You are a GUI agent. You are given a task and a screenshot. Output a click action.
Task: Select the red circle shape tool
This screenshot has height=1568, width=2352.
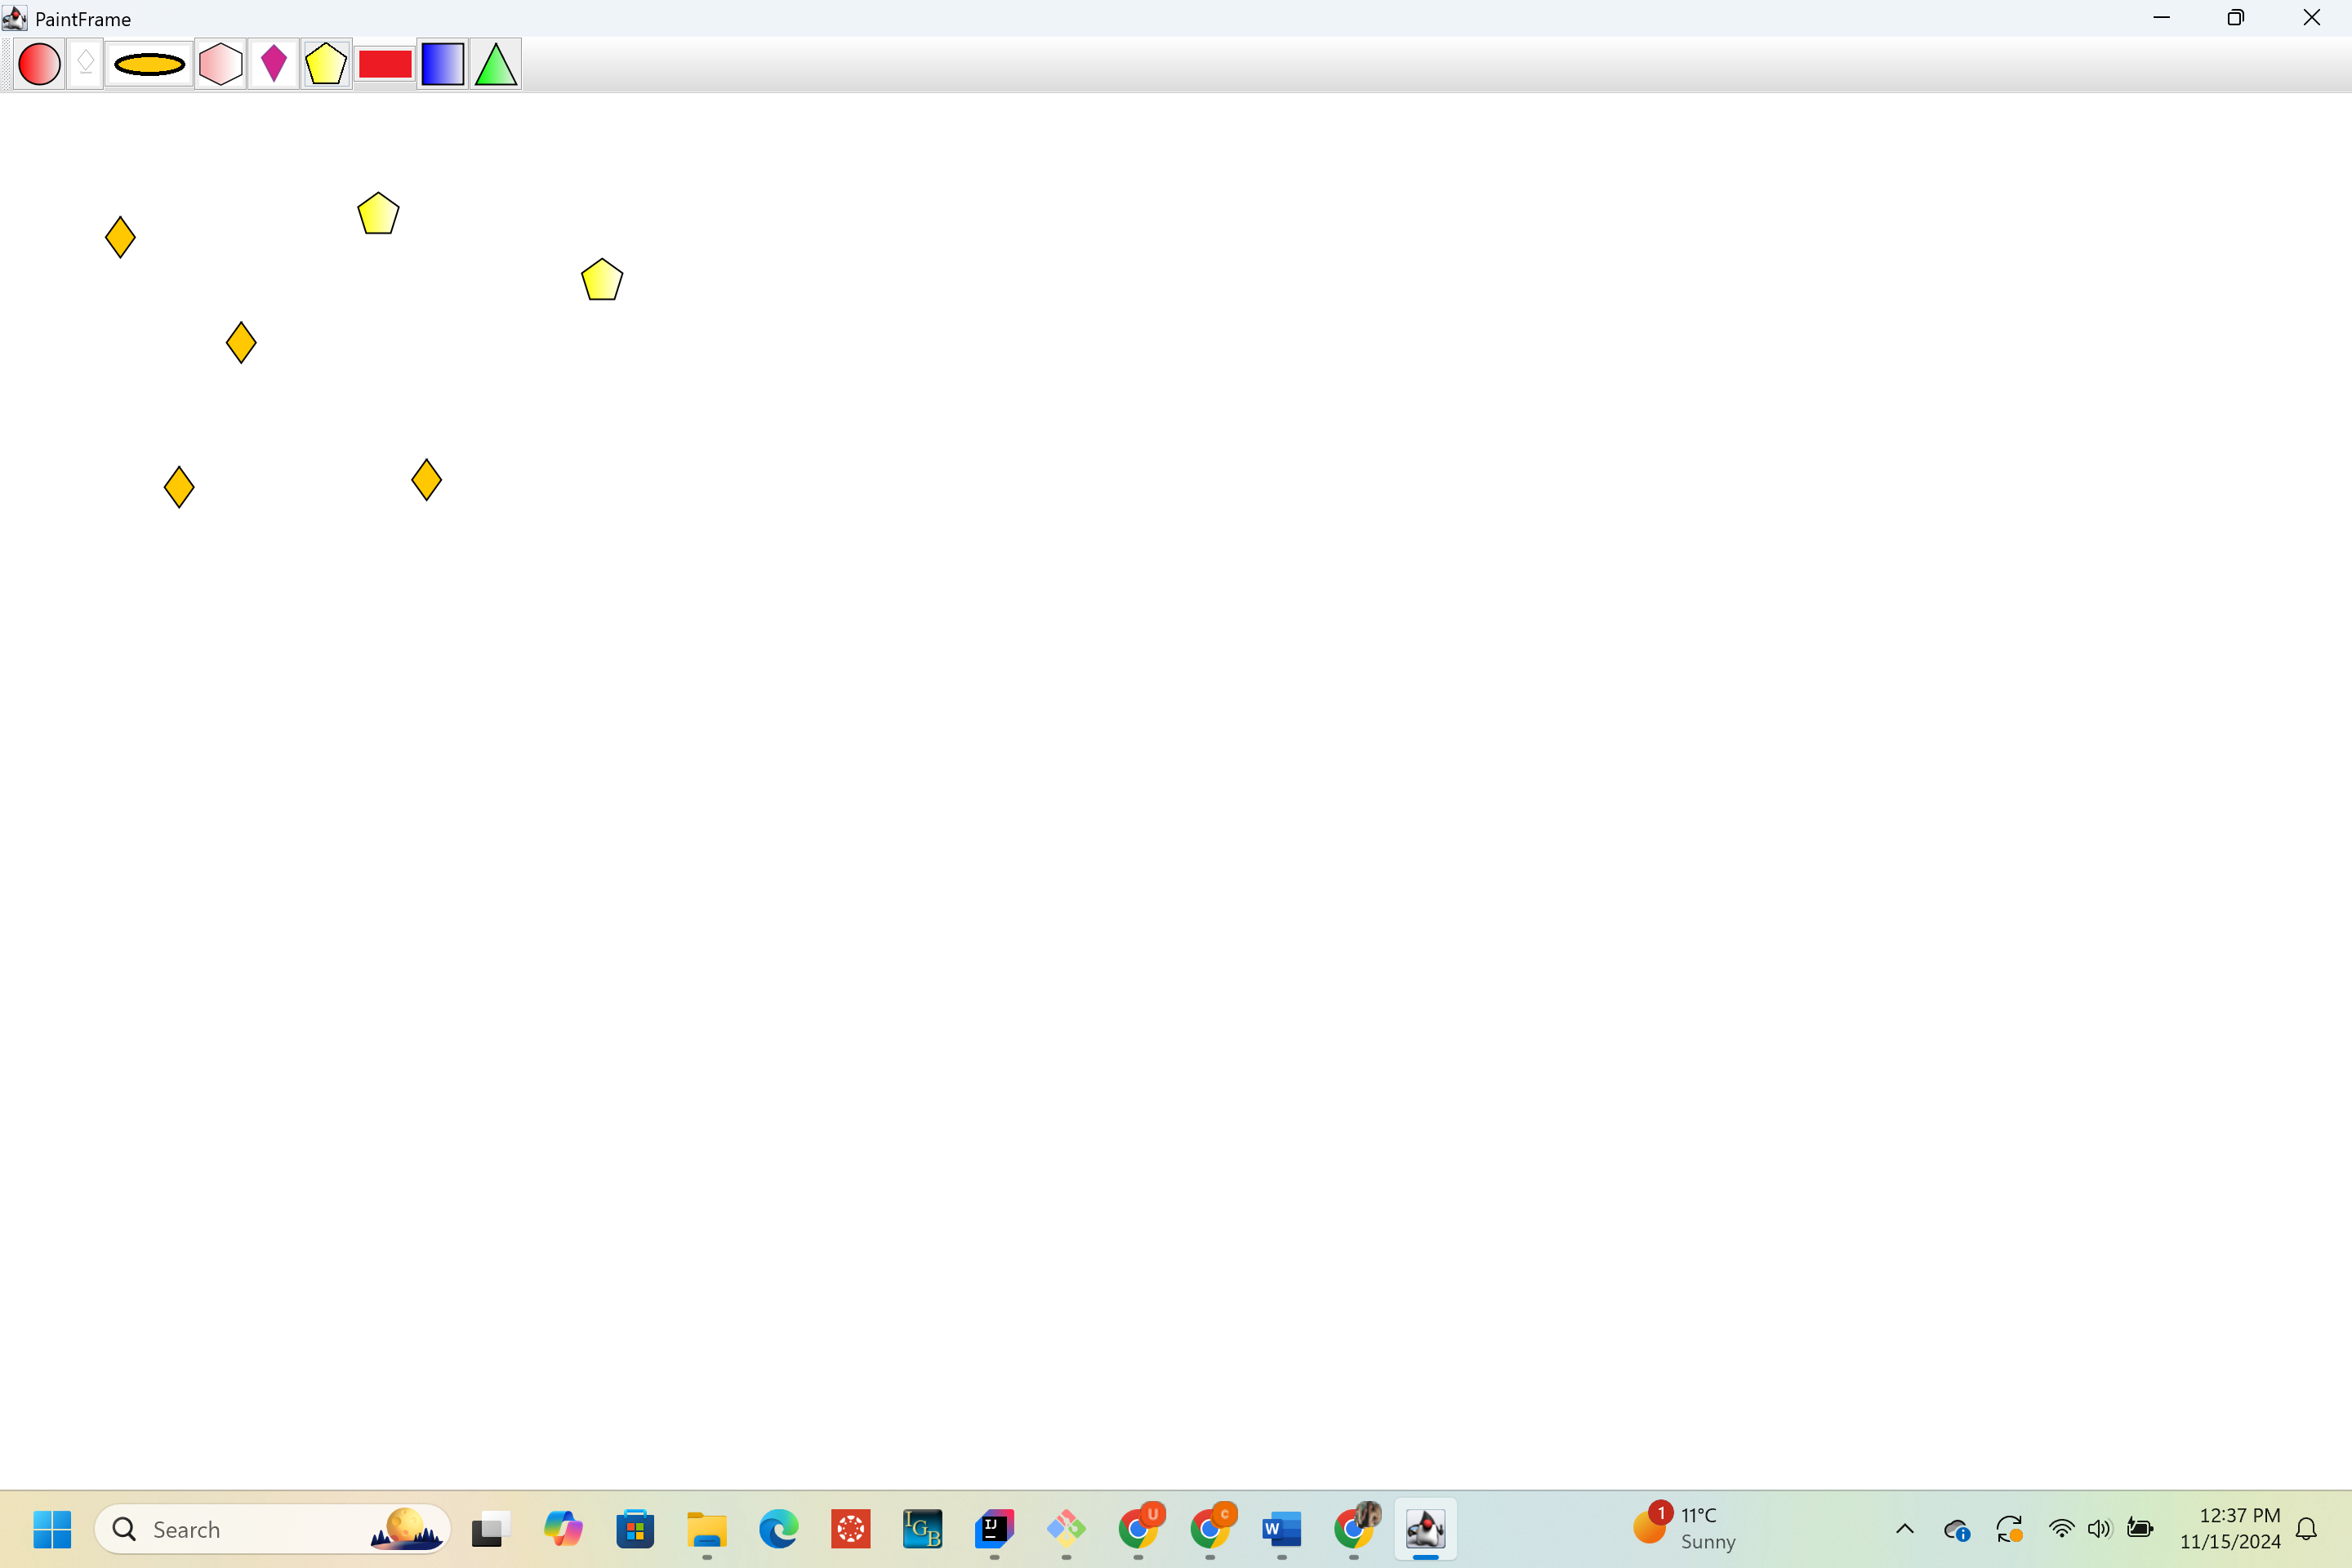(x=40, y=65)
